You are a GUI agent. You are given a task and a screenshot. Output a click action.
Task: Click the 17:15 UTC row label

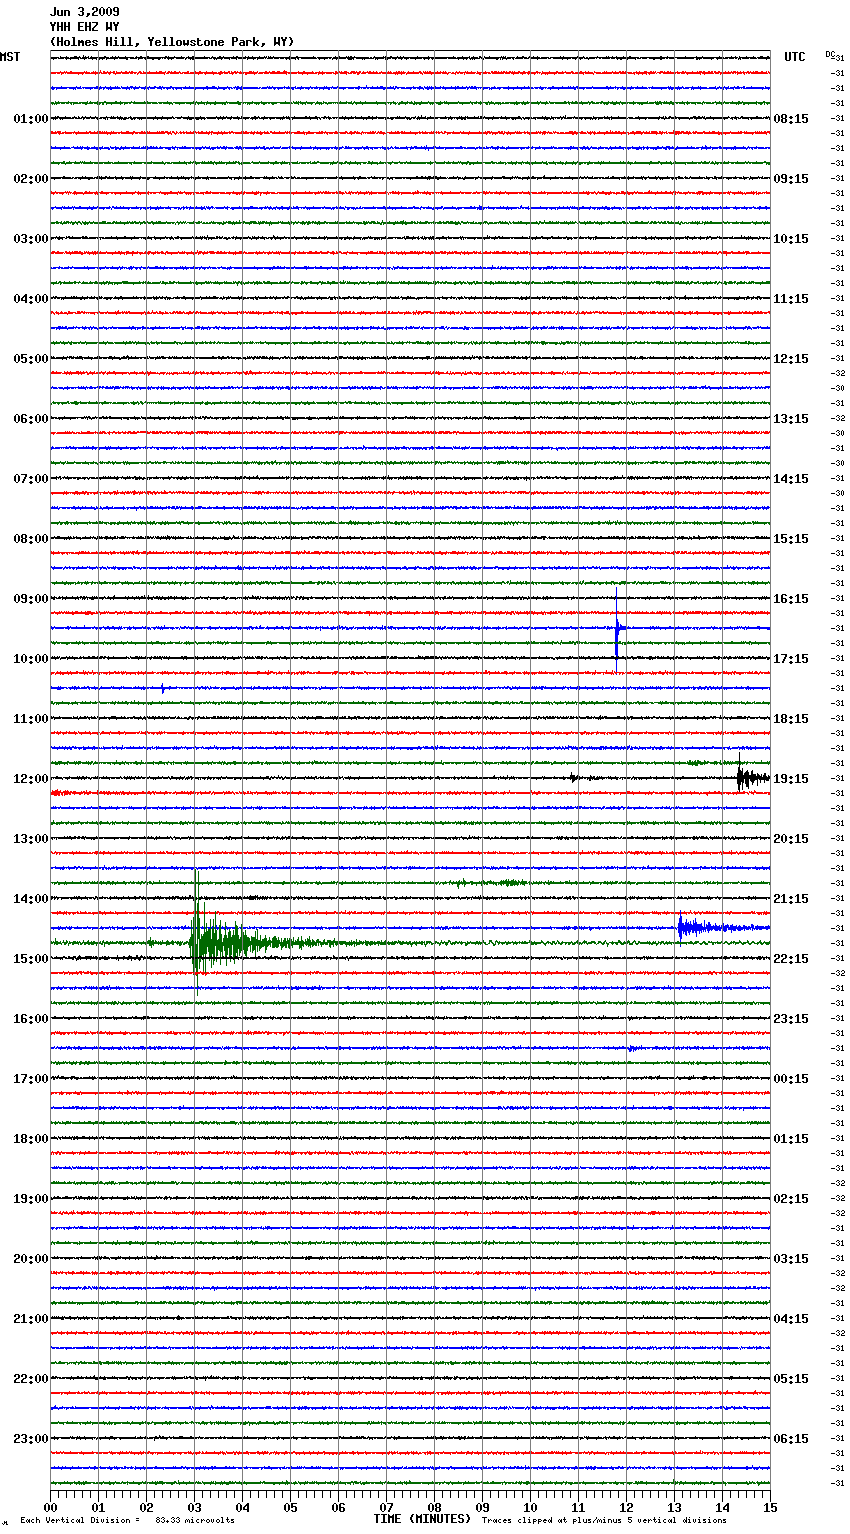791,659
